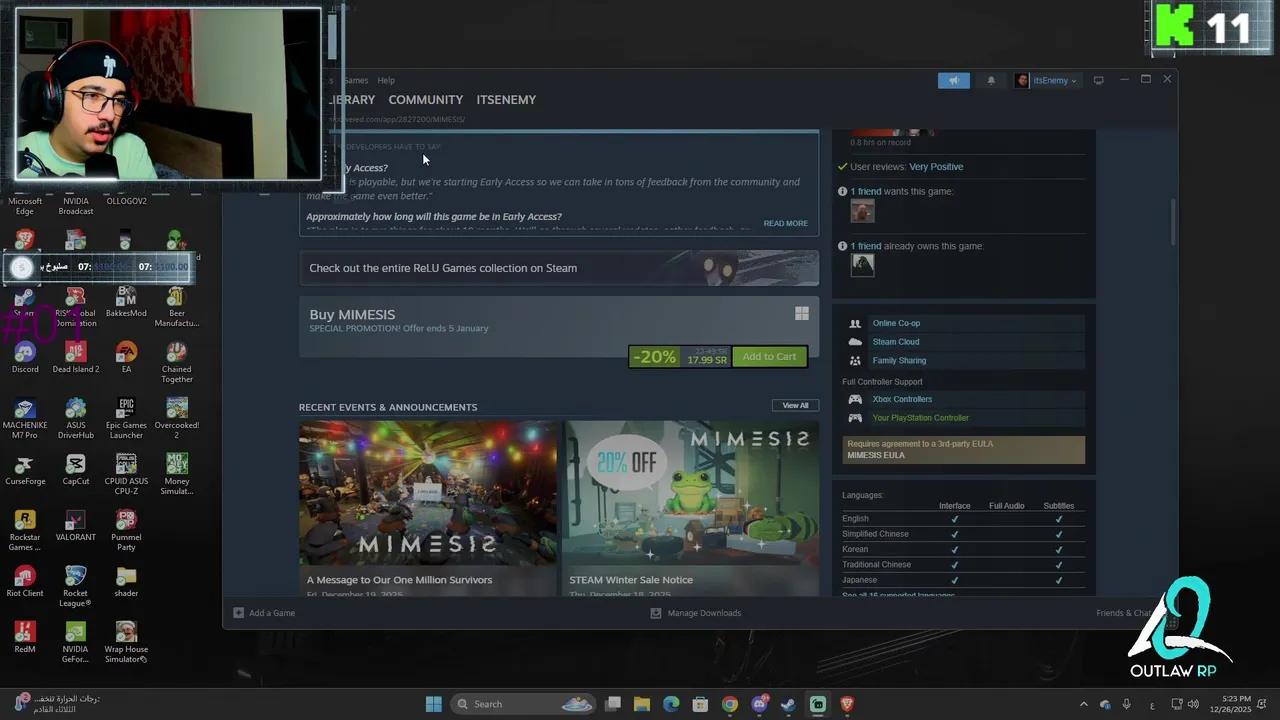Open Google Chrome from the taskbar
The height and width of the screenshot is (720, 1280).
tap(730, 704)
